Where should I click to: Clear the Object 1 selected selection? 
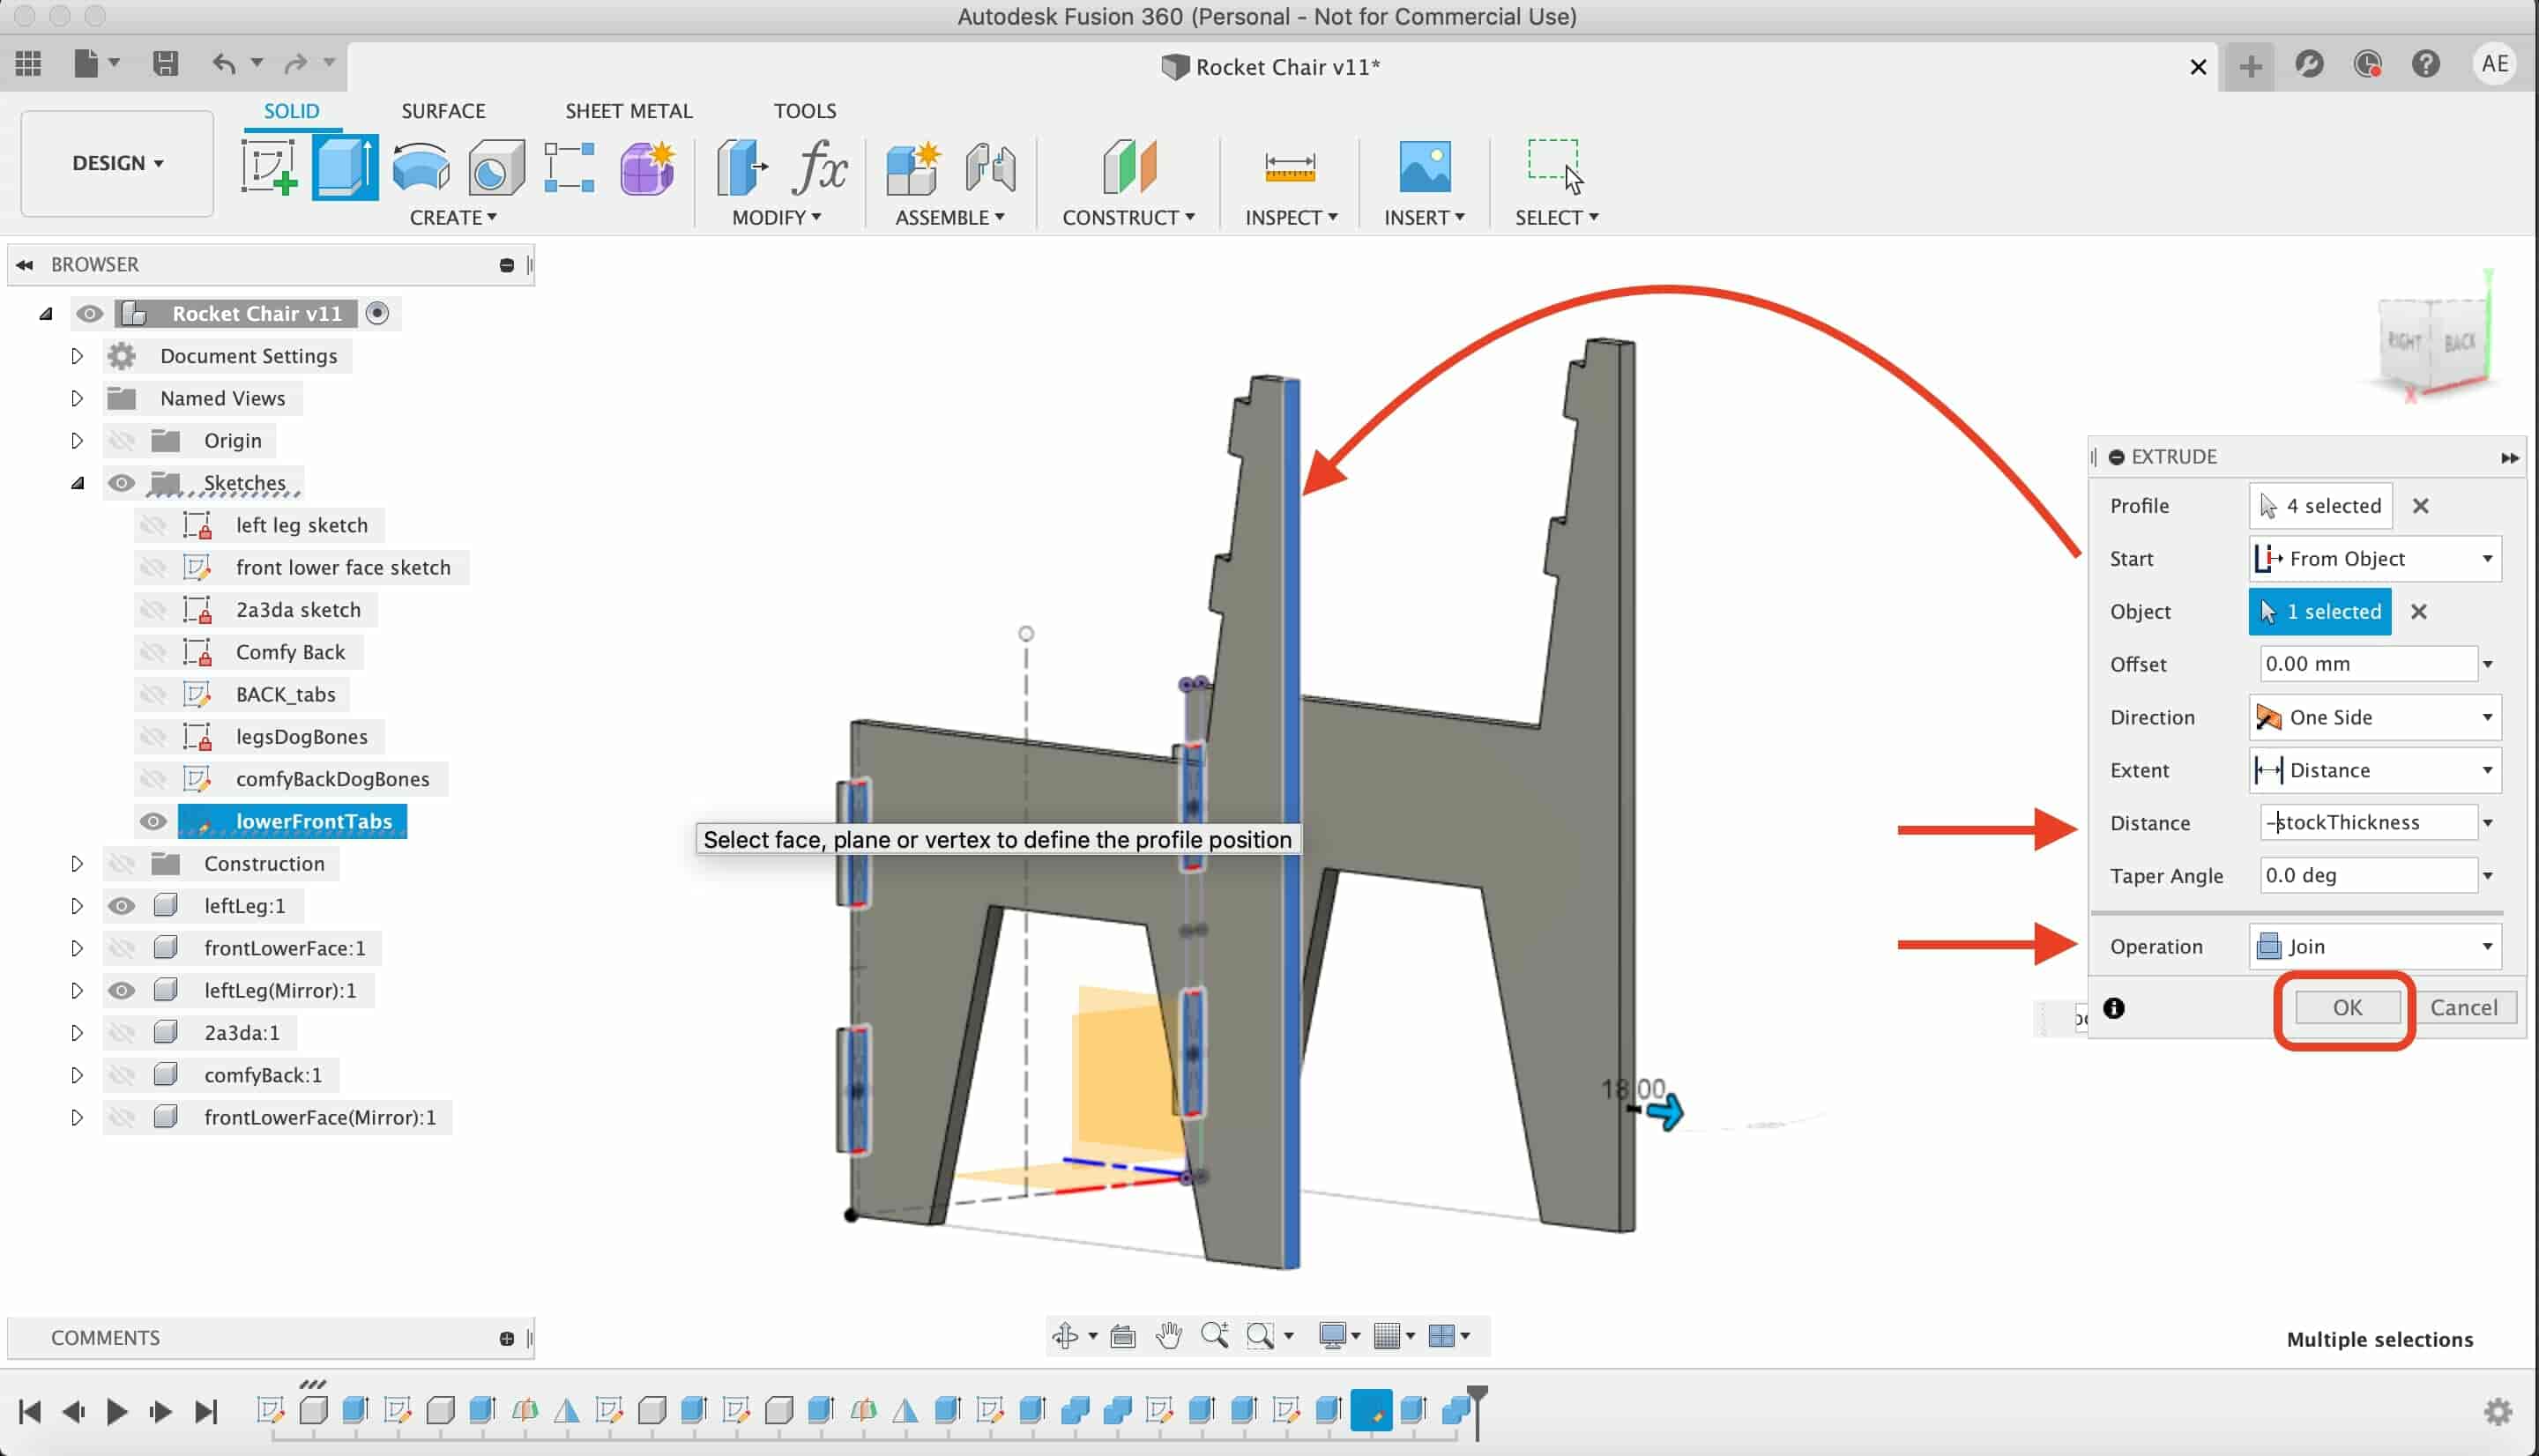2418,611
